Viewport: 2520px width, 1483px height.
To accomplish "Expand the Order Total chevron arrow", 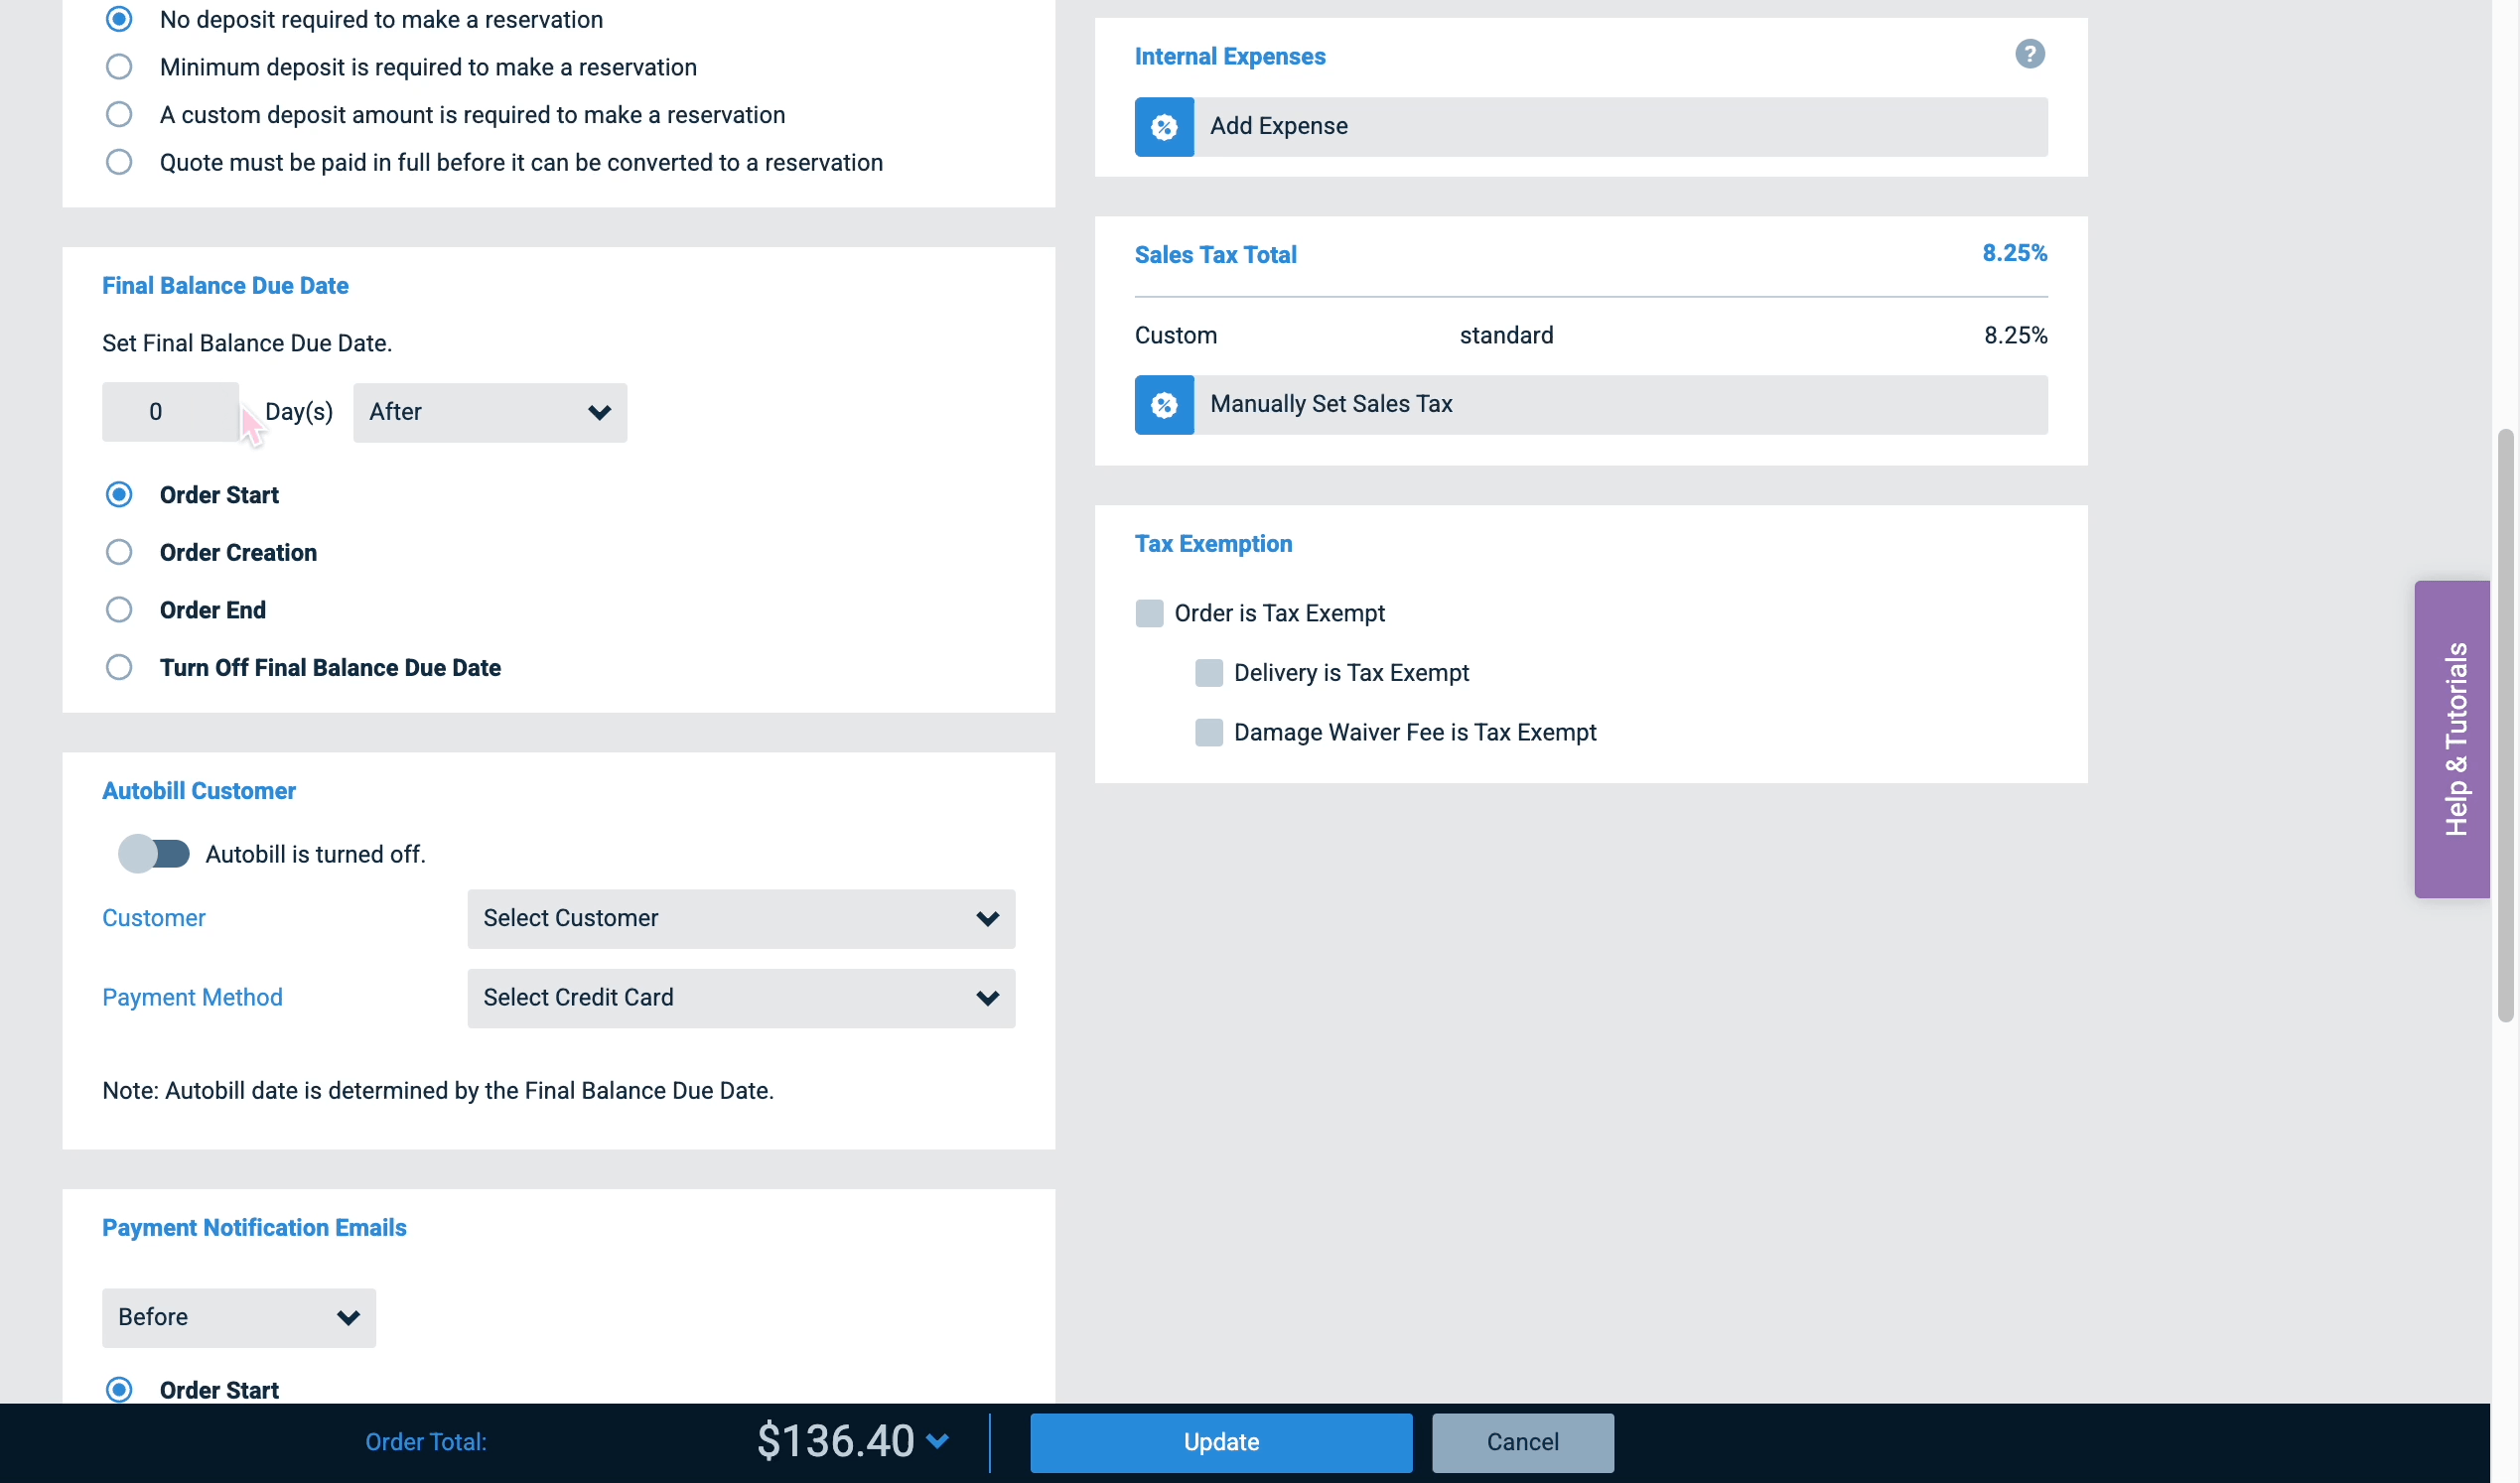I will [x=937, y=1440].
